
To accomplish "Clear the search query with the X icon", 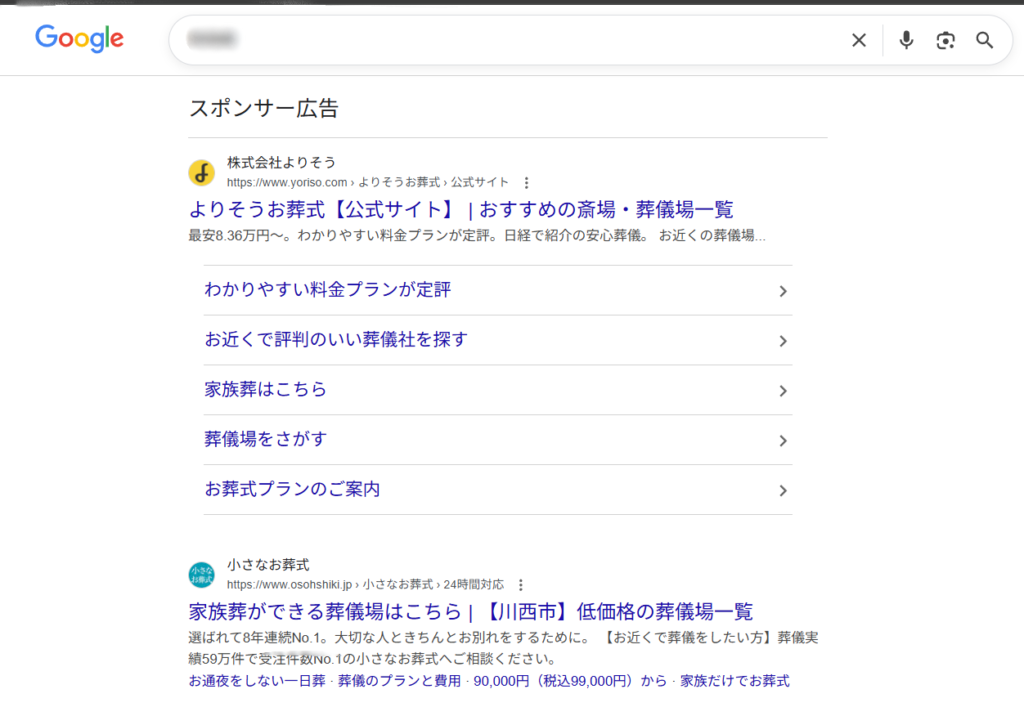I will point(858,40).
